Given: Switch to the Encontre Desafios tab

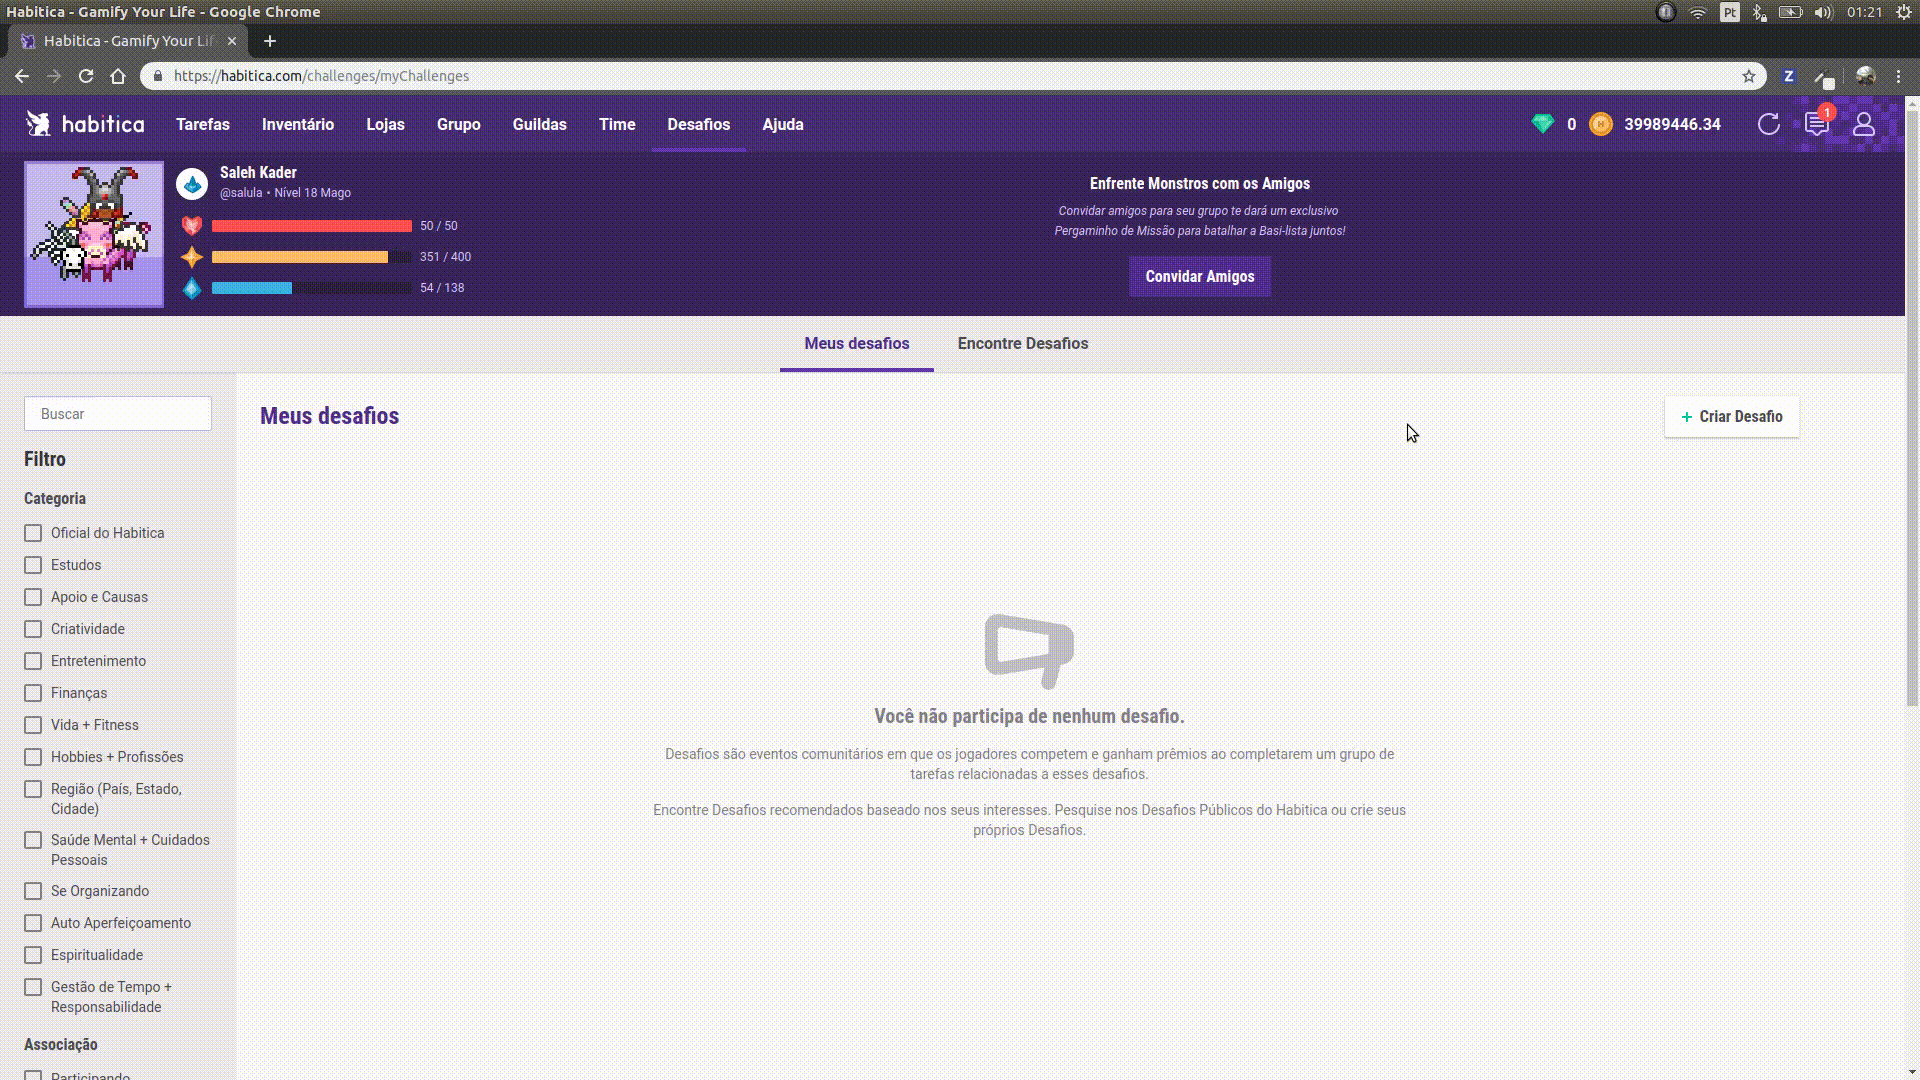Looking at the screenshot, I should tap(1023, 343).
